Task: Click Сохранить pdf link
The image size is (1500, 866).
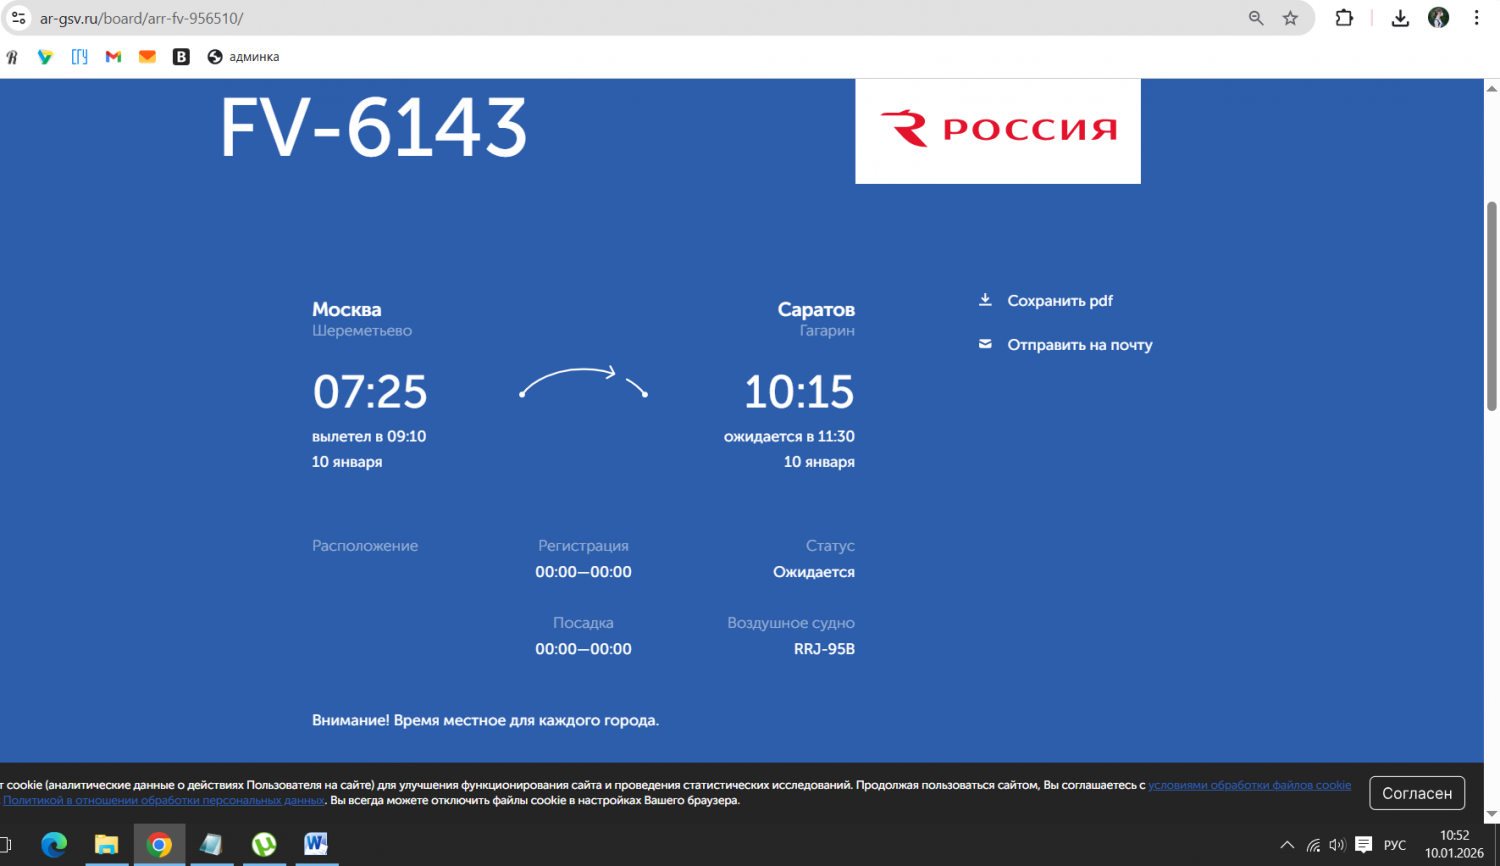Action: (1059, 301)
